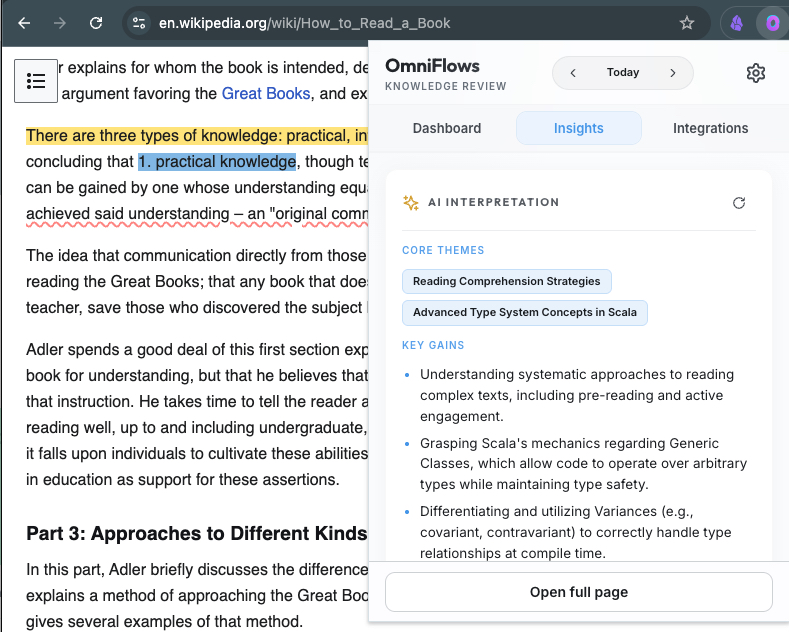Go forward in browser history
This screenshot has width=789, height=632.
(x=60, y=23)
